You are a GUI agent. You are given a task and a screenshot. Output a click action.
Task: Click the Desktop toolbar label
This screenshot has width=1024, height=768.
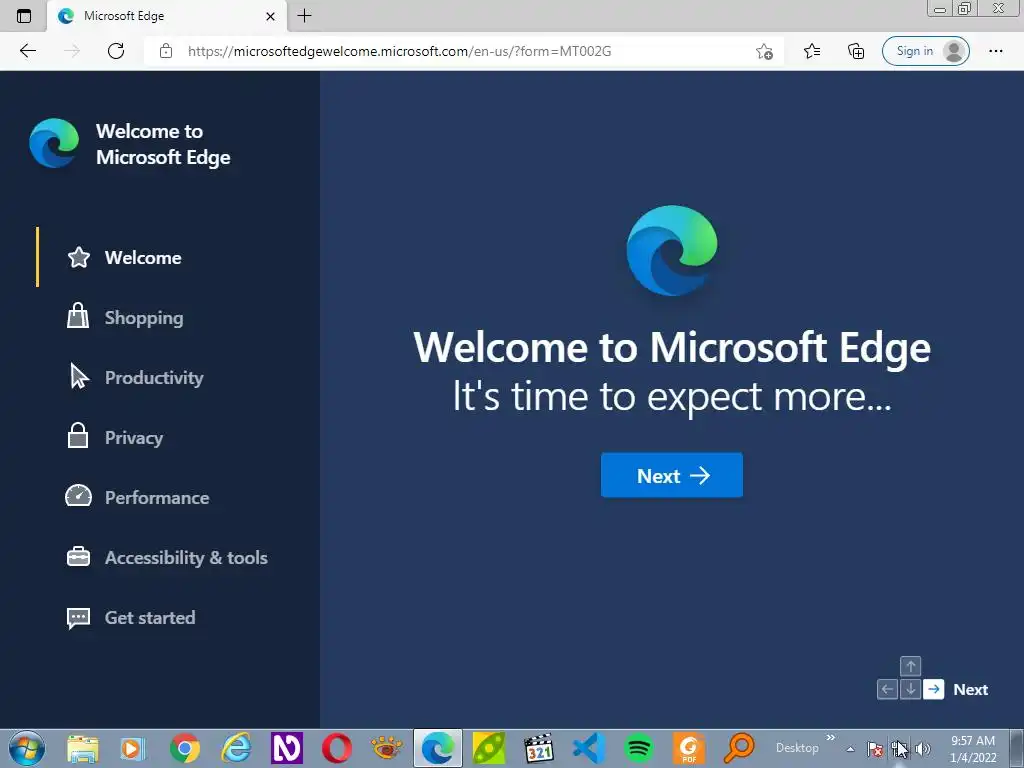[x=797, y=748]
